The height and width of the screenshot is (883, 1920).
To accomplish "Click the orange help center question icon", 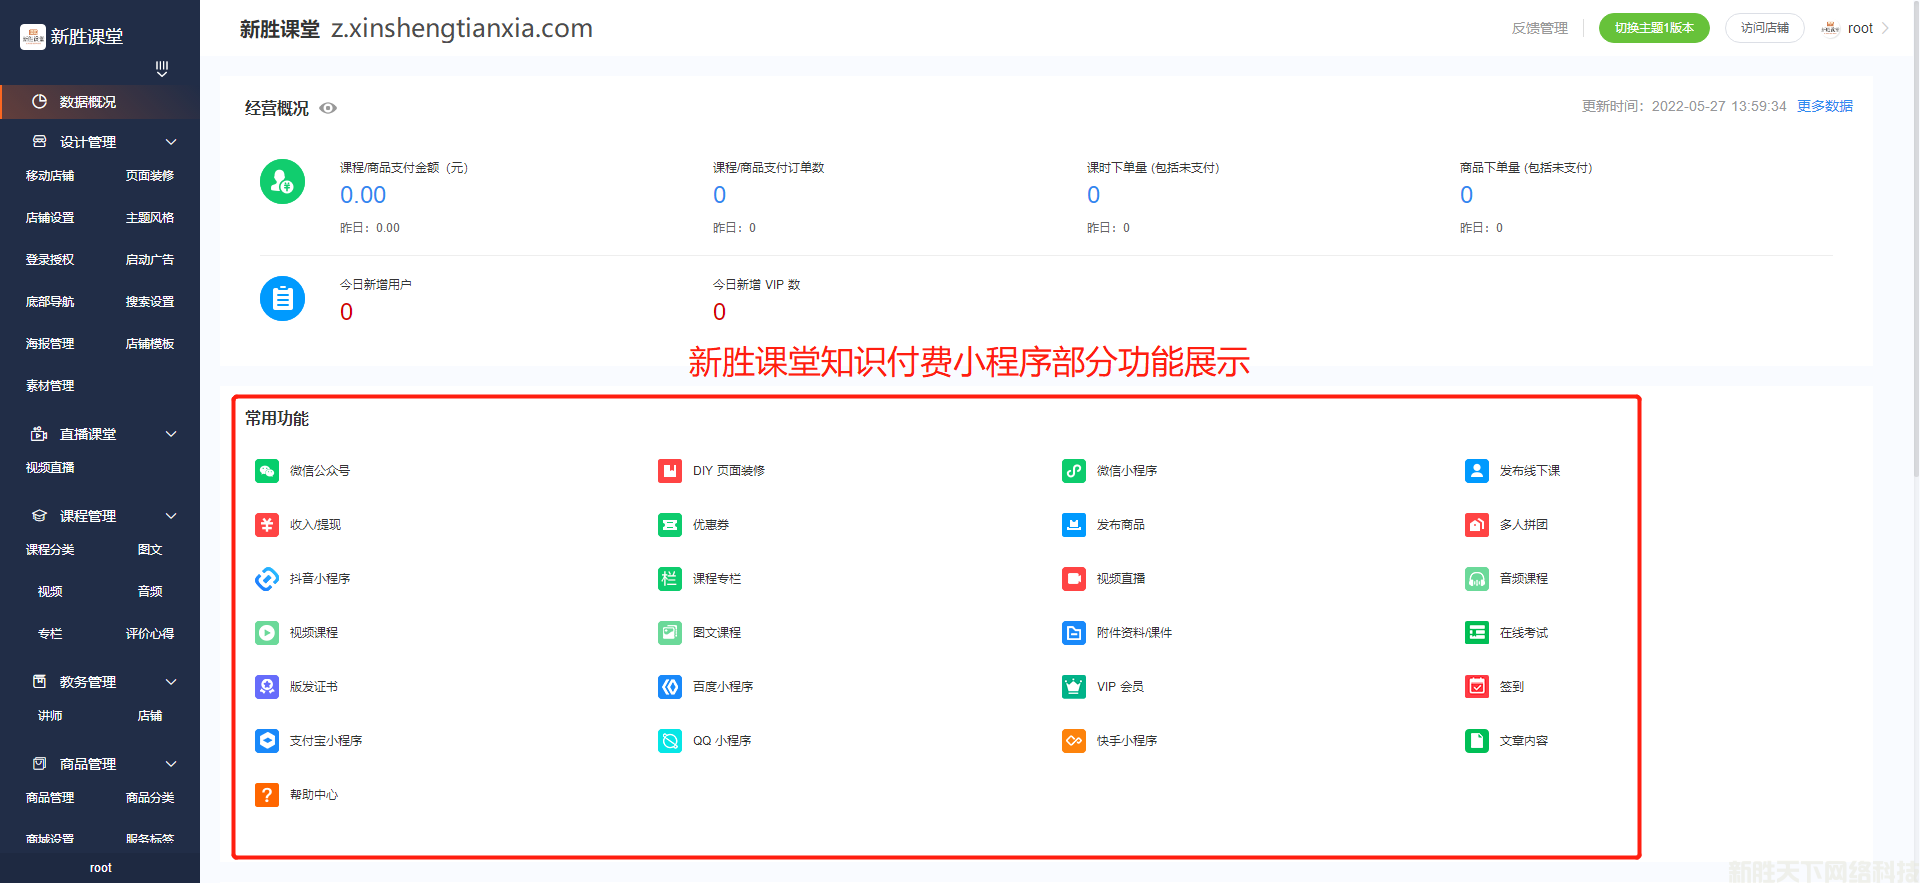I will [267, 795].
